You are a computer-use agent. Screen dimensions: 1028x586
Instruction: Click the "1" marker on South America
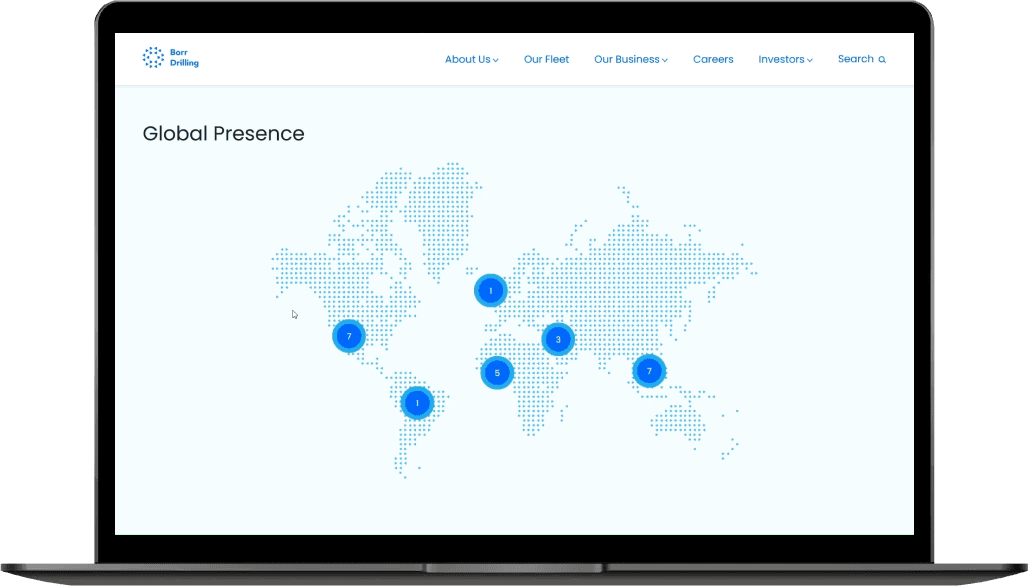click(417, 402)
